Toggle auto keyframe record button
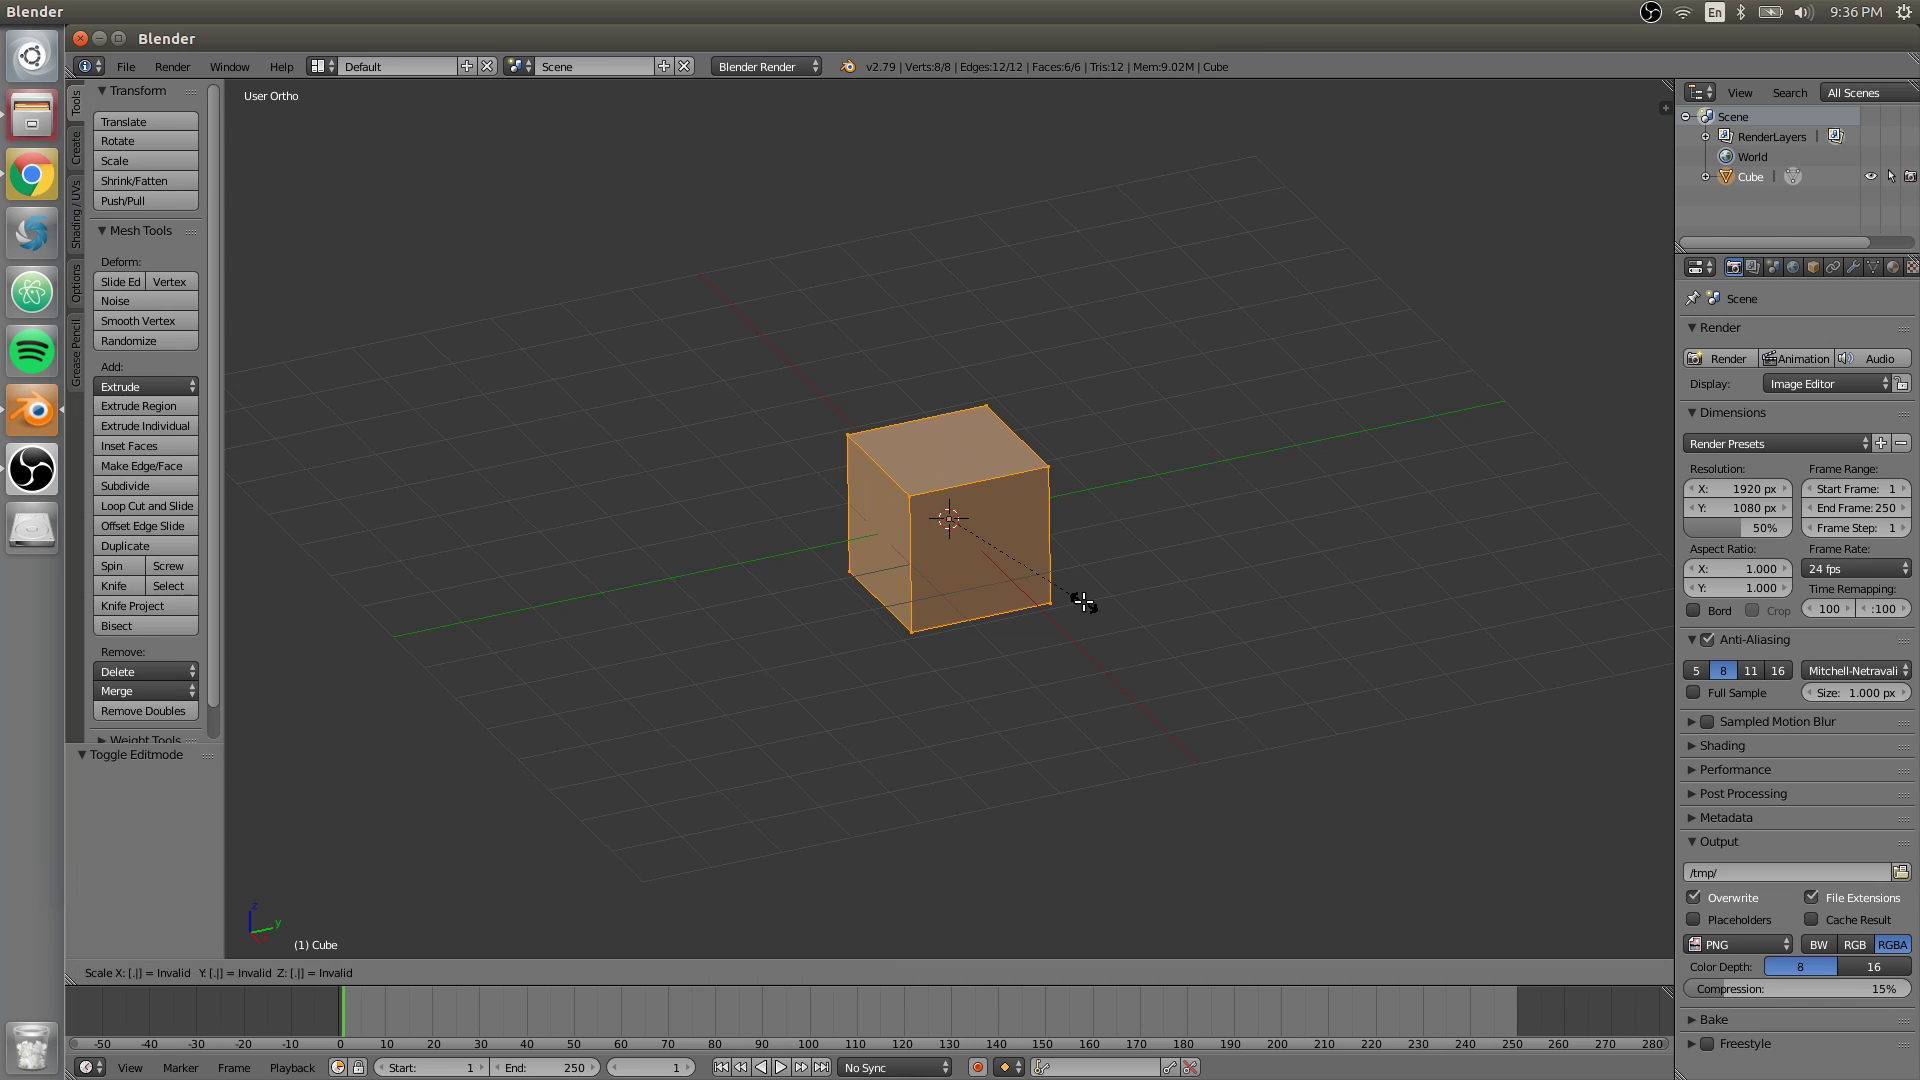This screenshot has height=1080, width=1920. coord(978,1067)
